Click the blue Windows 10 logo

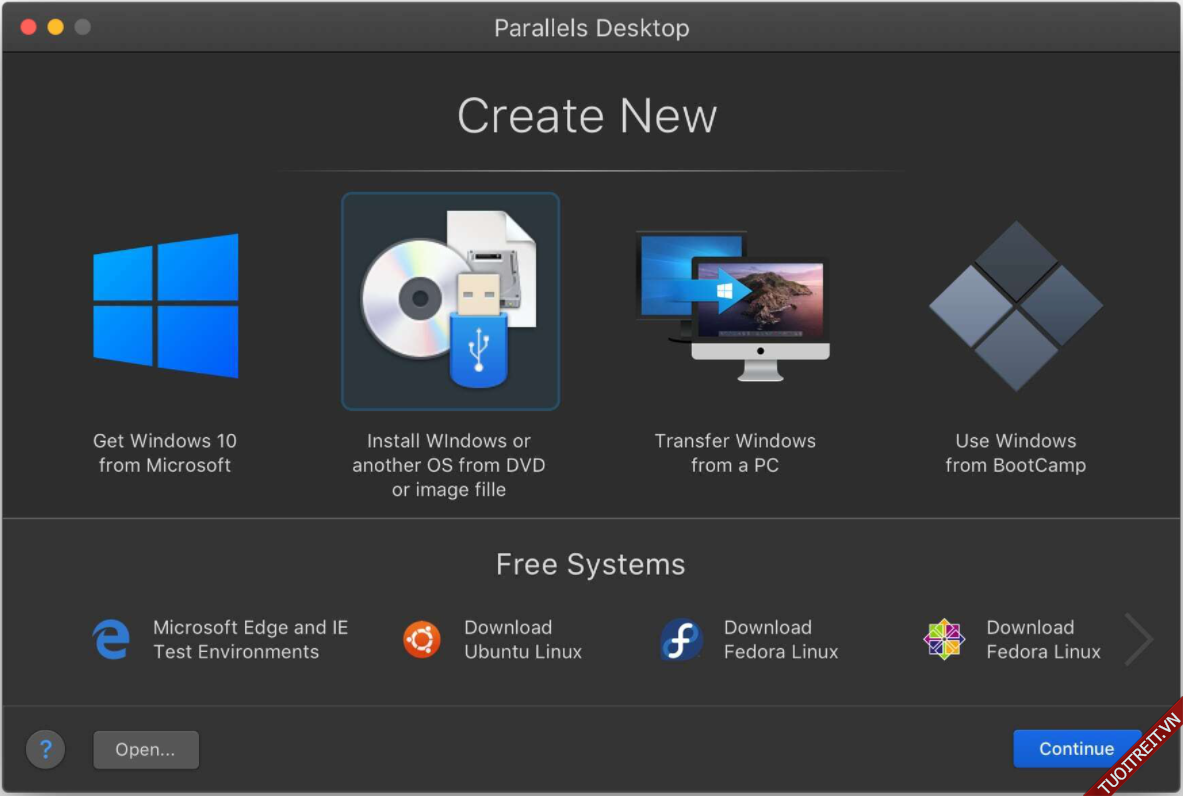click(x=166, y=305)
